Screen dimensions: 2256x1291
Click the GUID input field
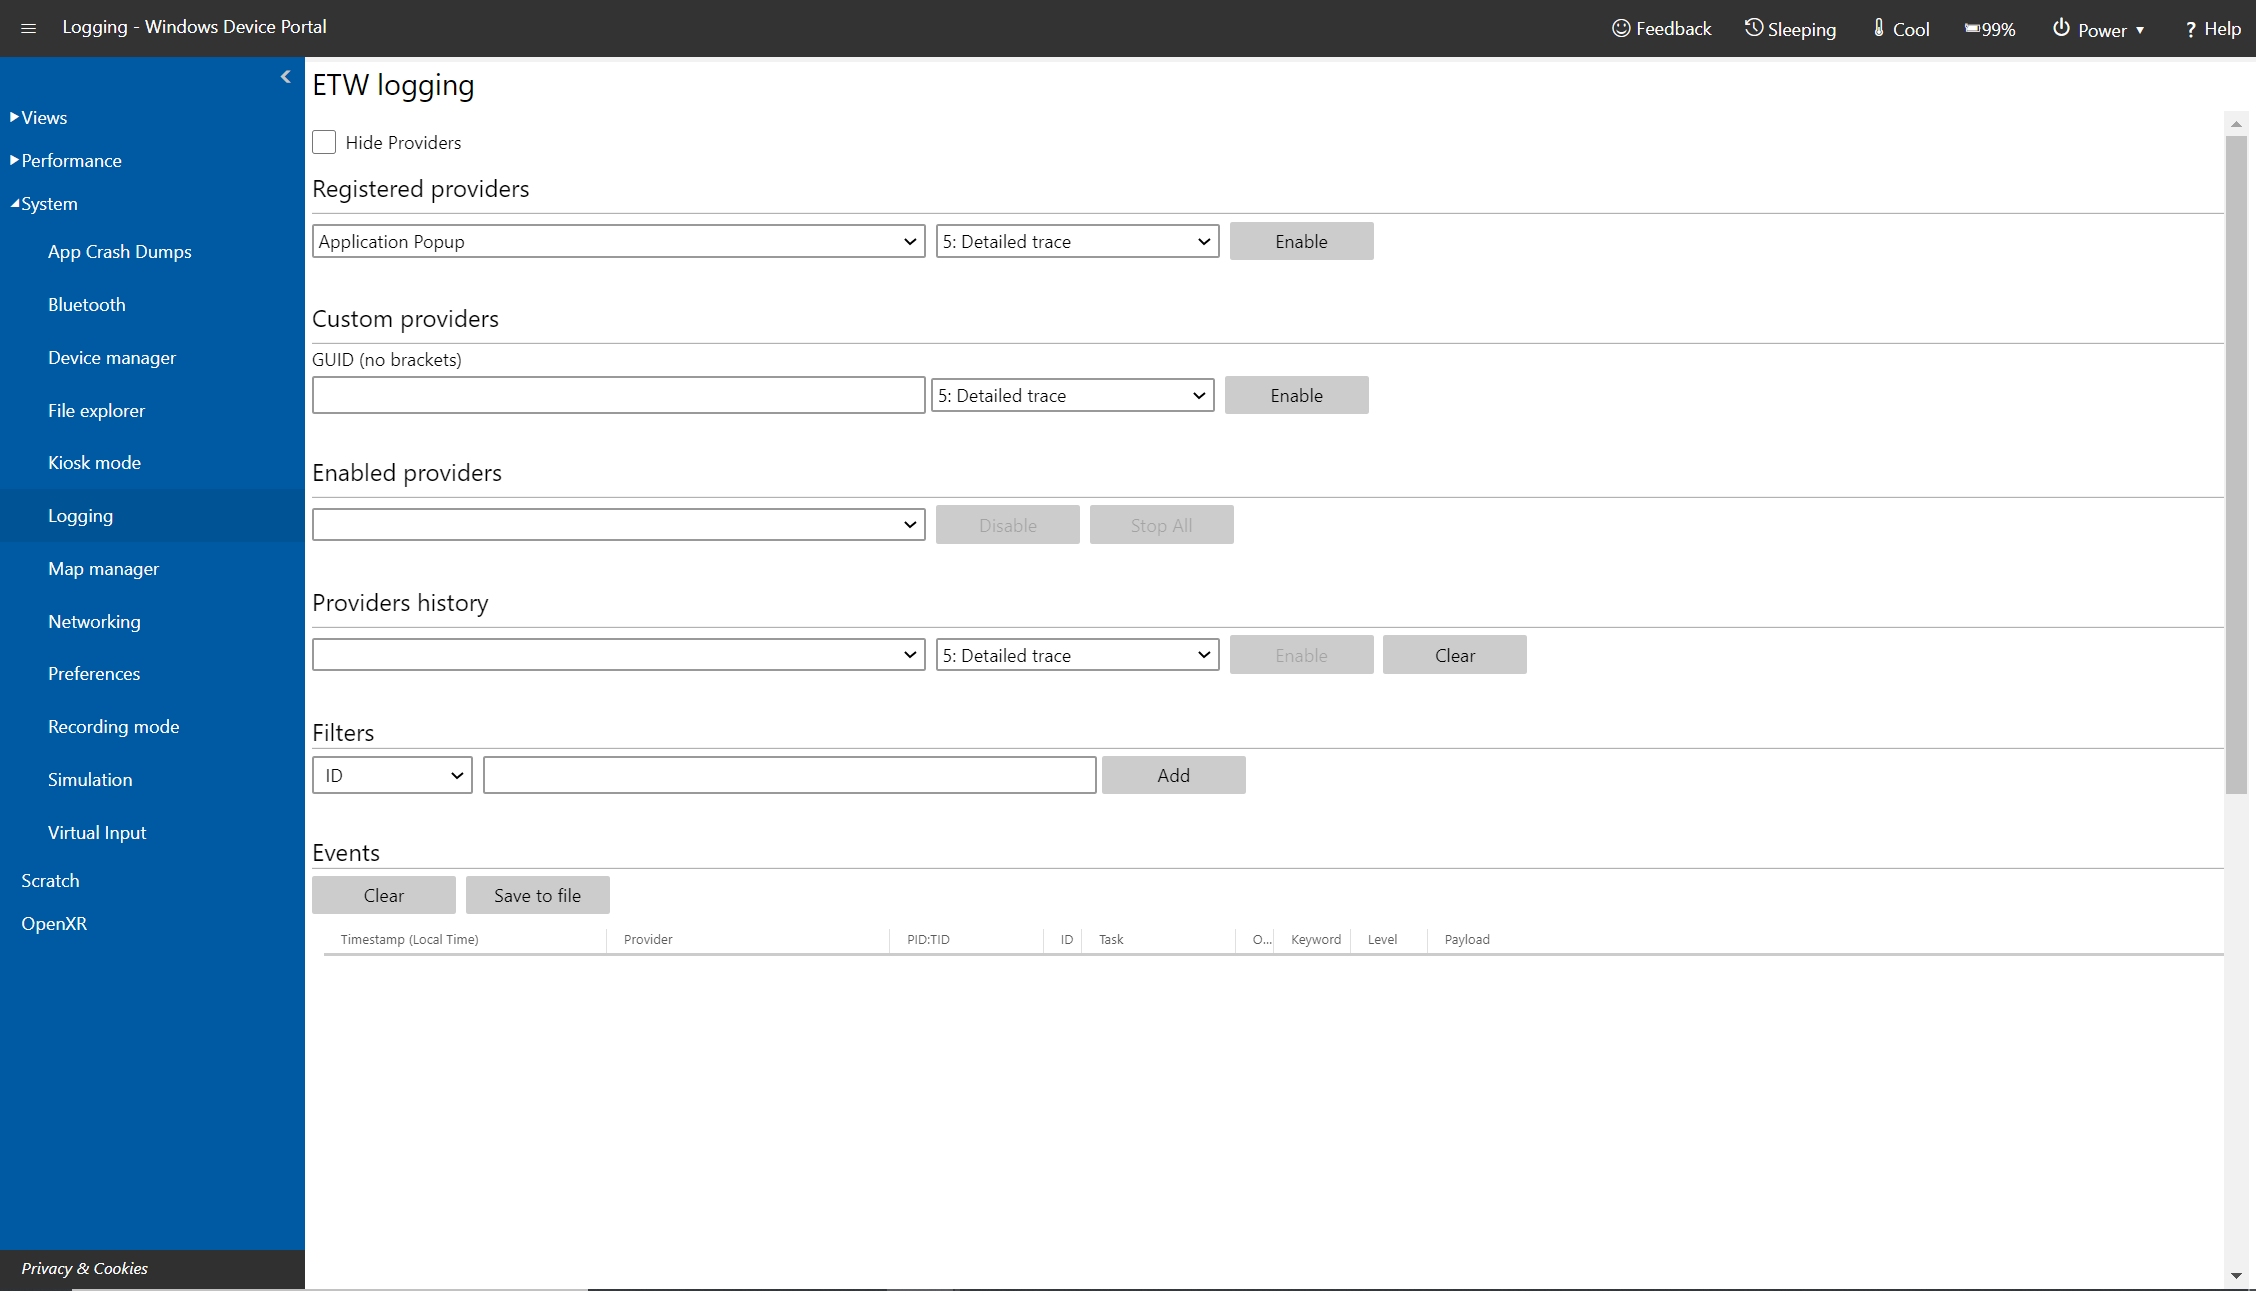pos(617,394)
